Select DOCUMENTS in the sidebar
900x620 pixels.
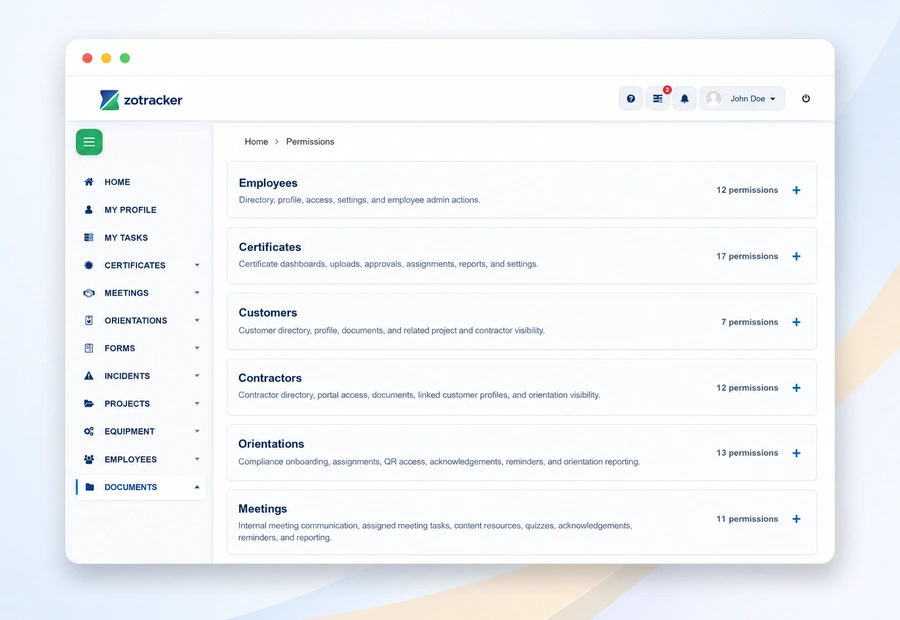[130, 487]
